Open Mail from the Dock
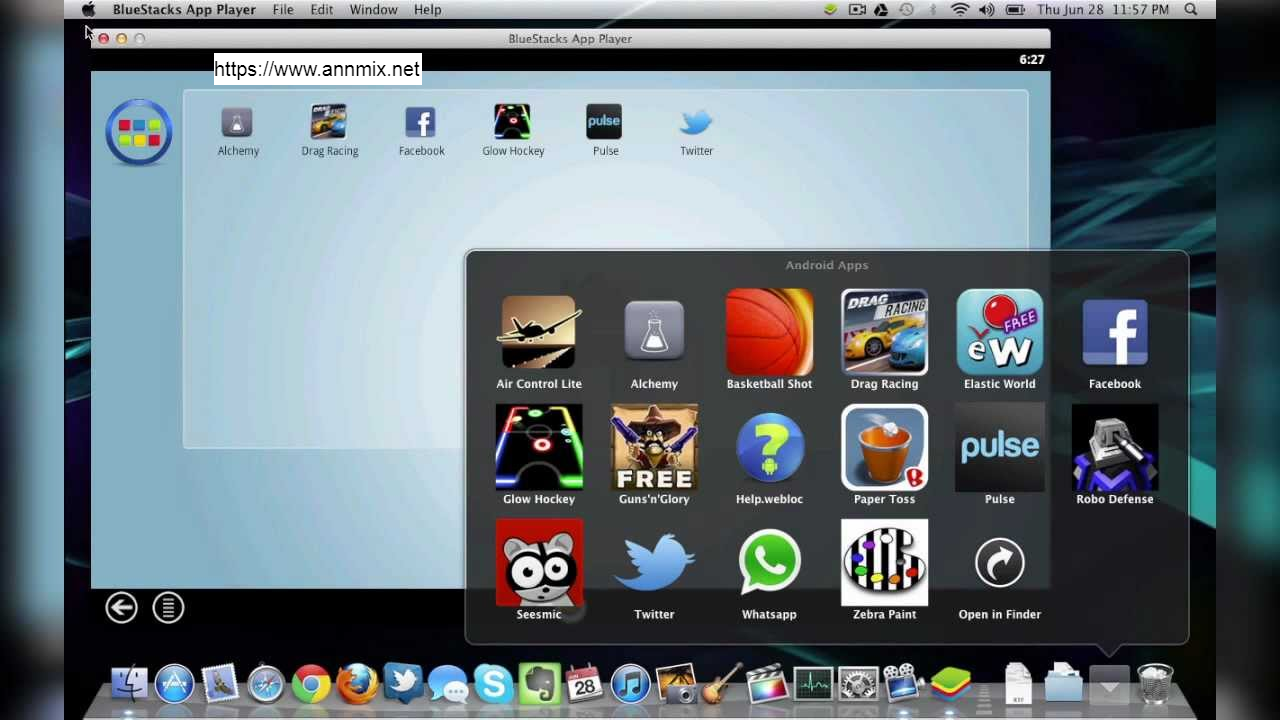This screenshot has height=720, width=1280. 220,683
